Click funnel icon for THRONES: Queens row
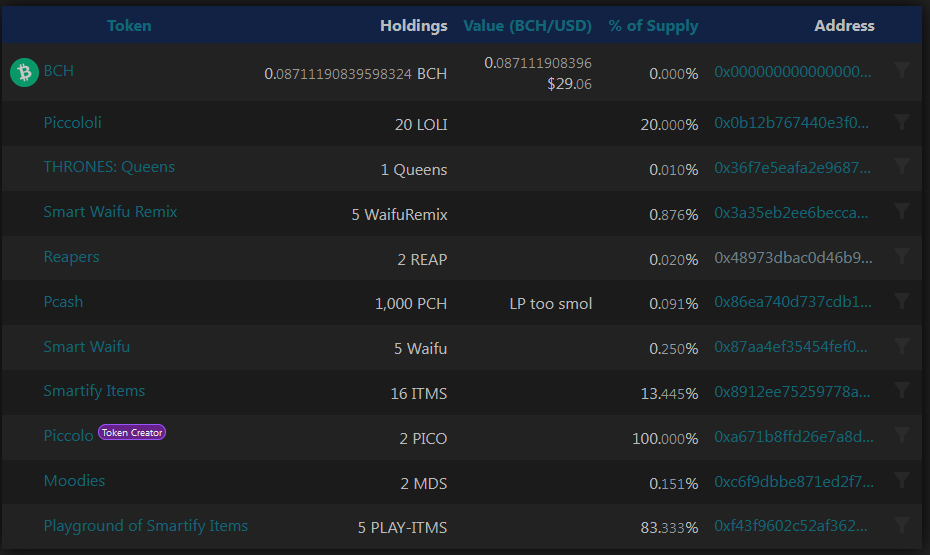Viewport: 930px width, 555px height. [902, 166]
